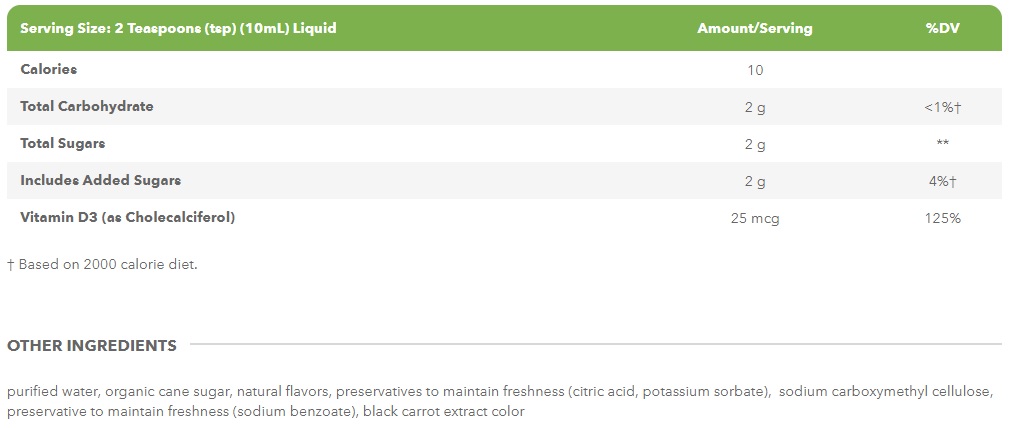Image resolution: width=1012 pixels, height=428 pixels.
Task: Click the Total Carbohydrate 2 g amount
Action: (x=754, y=108)
